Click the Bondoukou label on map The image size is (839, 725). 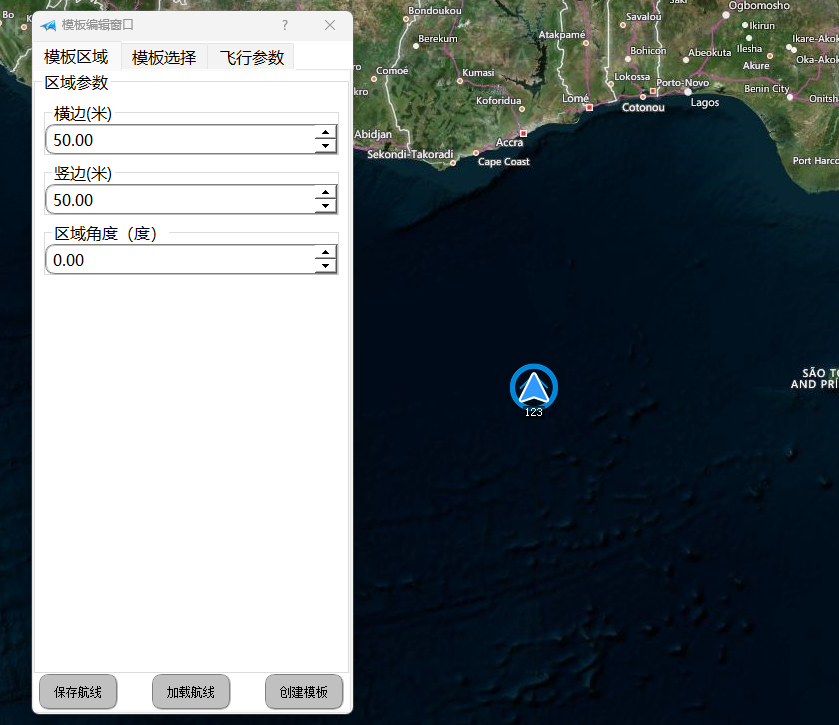(434, 11)
